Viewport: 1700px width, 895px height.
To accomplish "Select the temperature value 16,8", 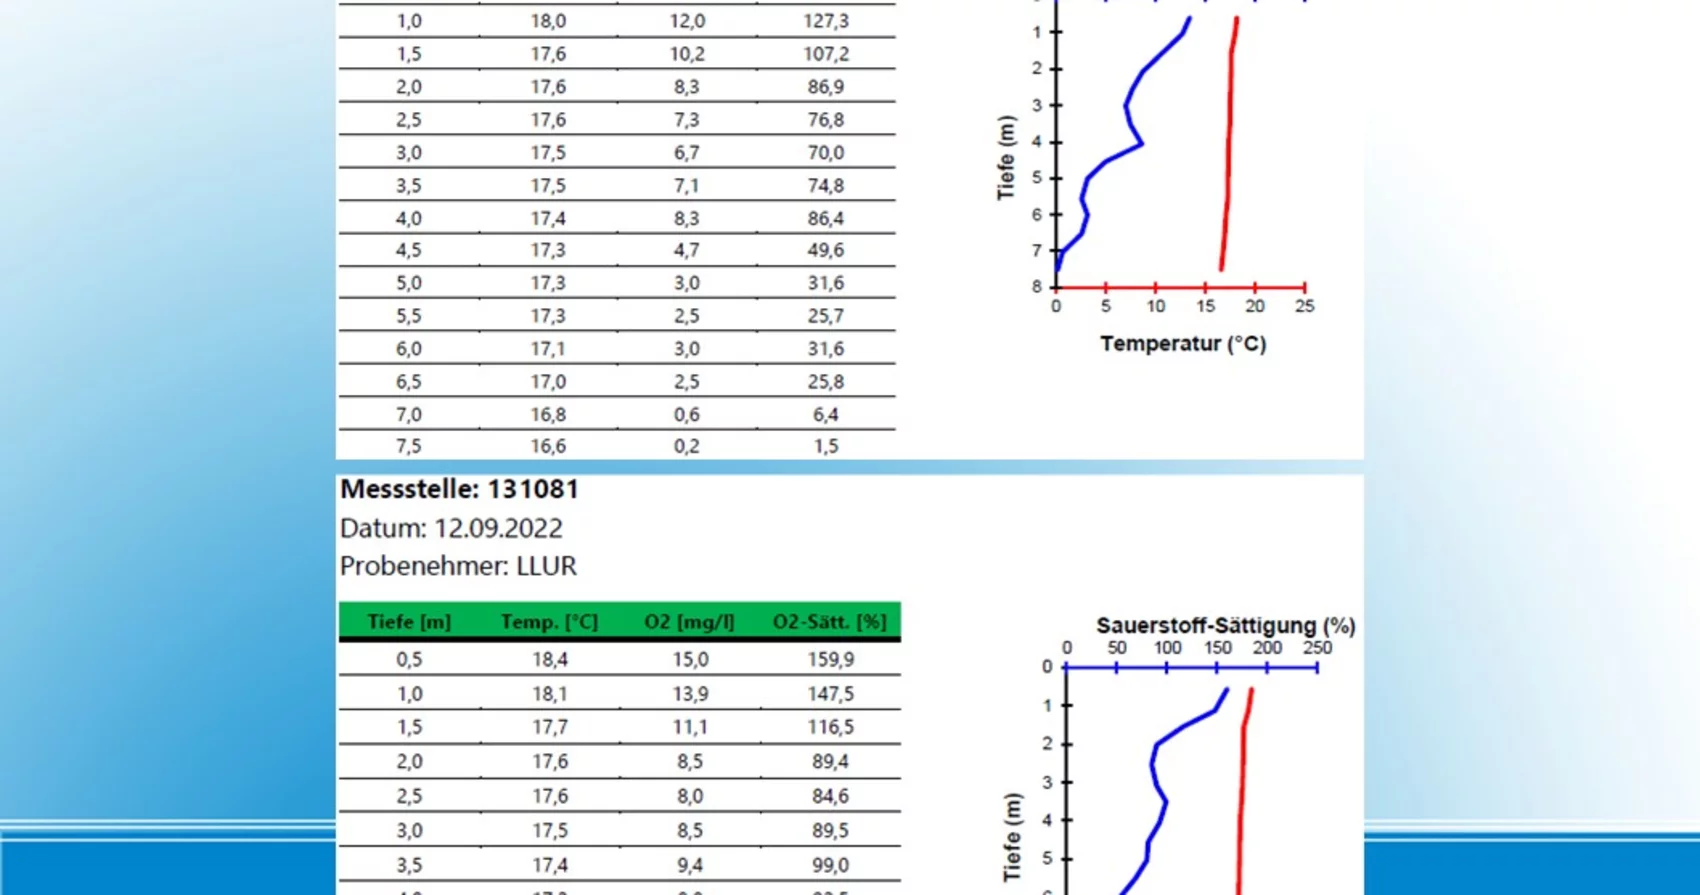I will click(x=548, y=415).
